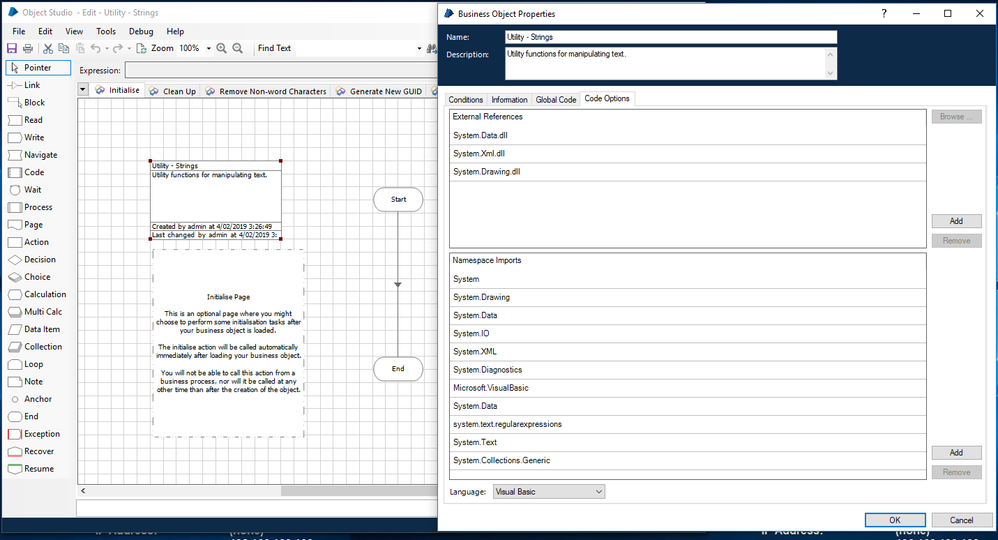Click OK to confirm Business Object Properties
The width and height of the screenshot is (998, 540).
tap(894, 520)
